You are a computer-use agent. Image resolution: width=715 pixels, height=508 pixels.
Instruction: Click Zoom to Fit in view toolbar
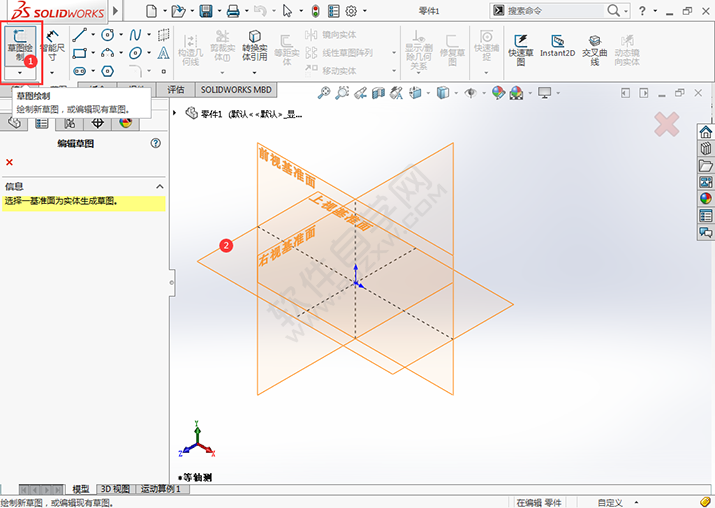pyautogui.click(x=324, y=93)
